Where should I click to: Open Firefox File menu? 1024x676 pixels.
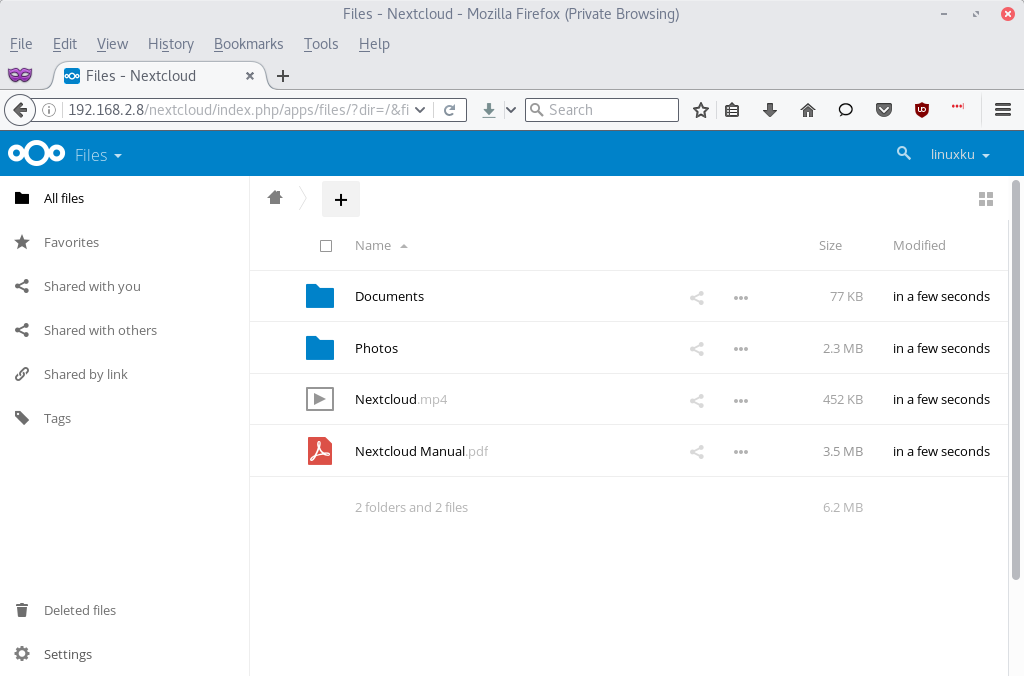click(21, 44)
